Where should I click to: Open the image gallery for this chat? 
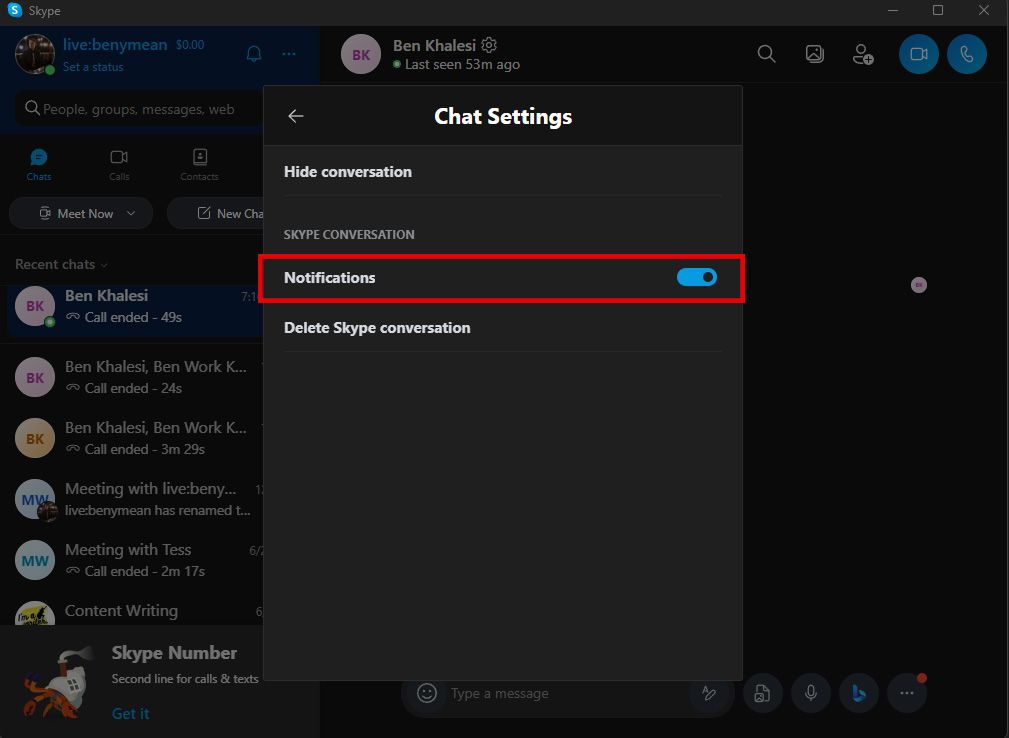coord(814,54)
